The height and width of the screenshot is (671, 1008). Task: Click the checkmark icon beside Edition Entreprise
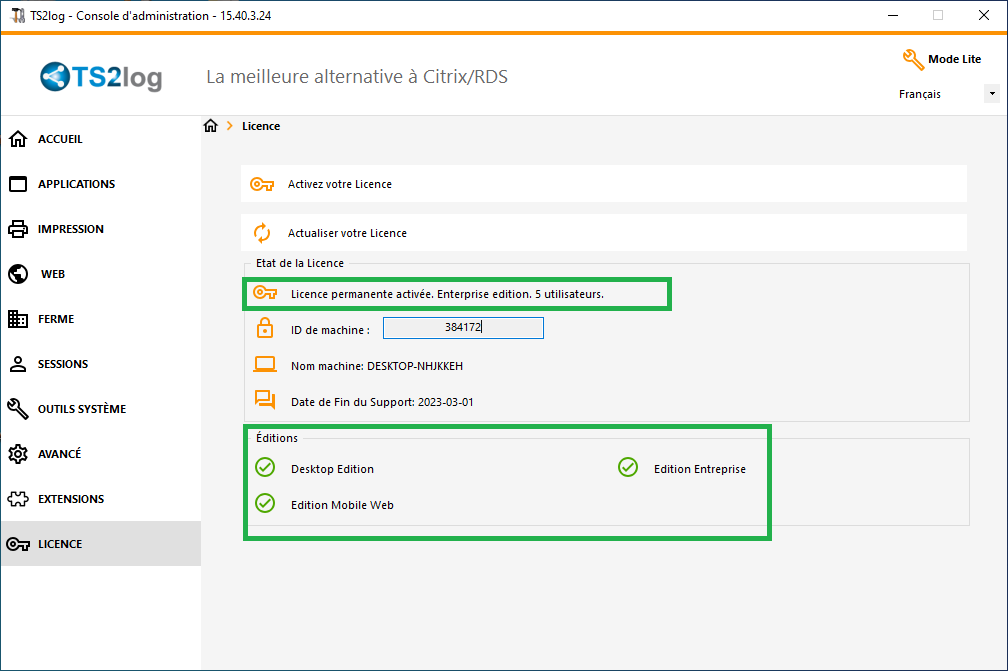pos(628,467)
